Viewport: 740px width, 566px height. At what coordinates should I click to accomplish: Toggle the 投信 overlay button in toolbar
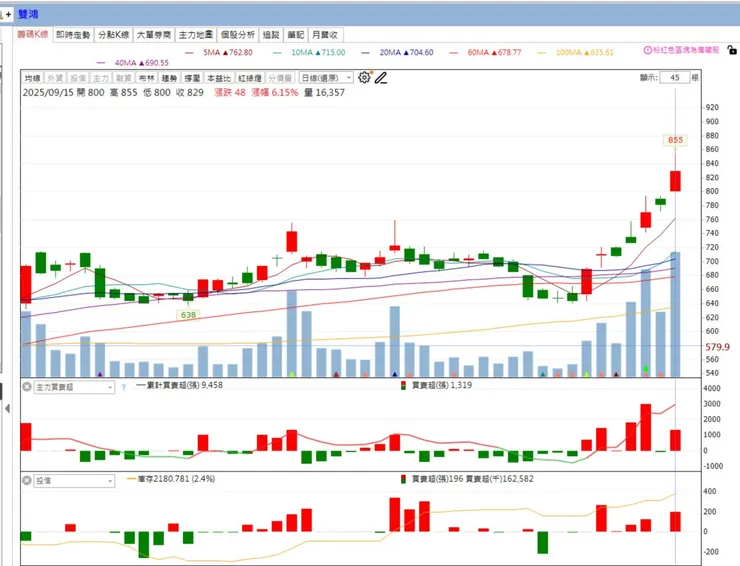[x=78, y=78]
